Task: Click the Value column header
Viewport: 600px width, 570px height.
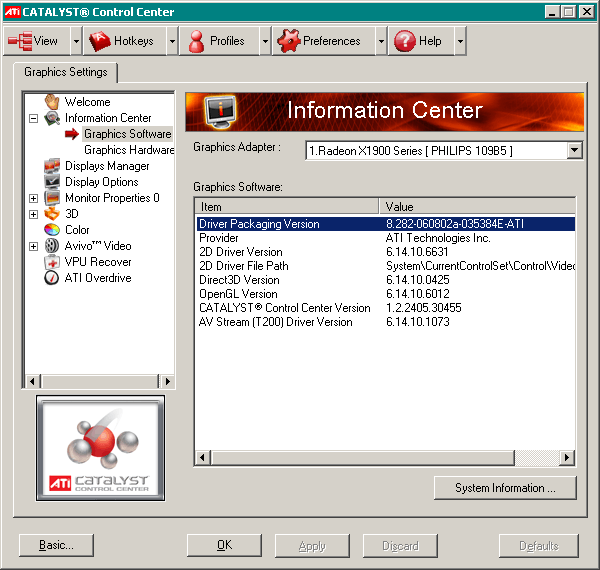Action: [x=477, y=207]
